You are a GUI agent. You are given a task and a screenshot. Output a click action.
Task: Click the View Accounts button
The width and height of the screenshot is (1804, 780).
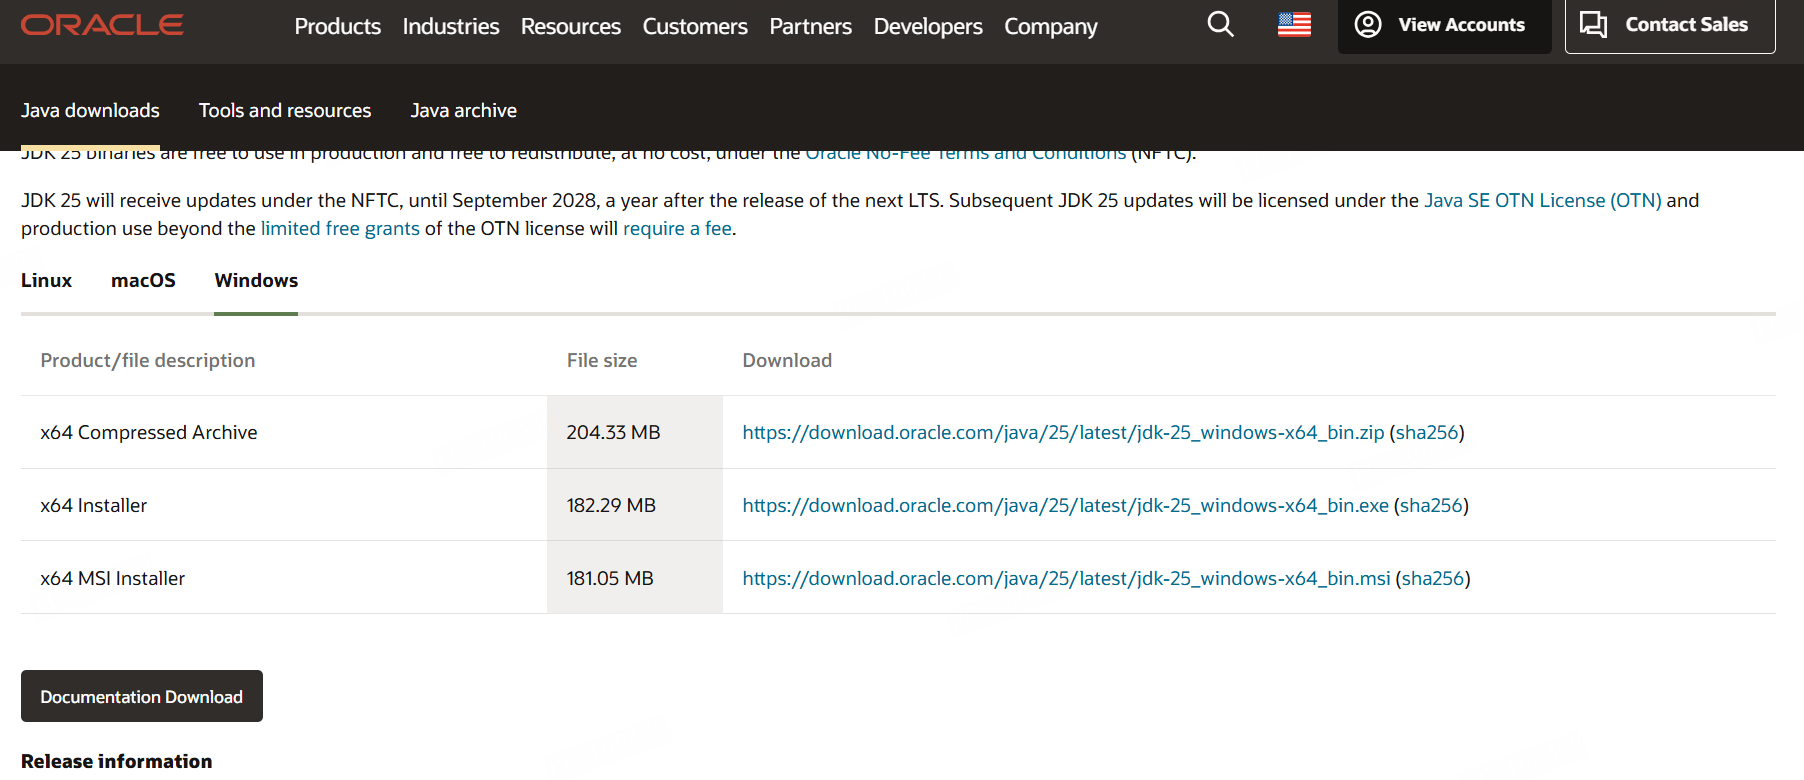point(1444,25)
